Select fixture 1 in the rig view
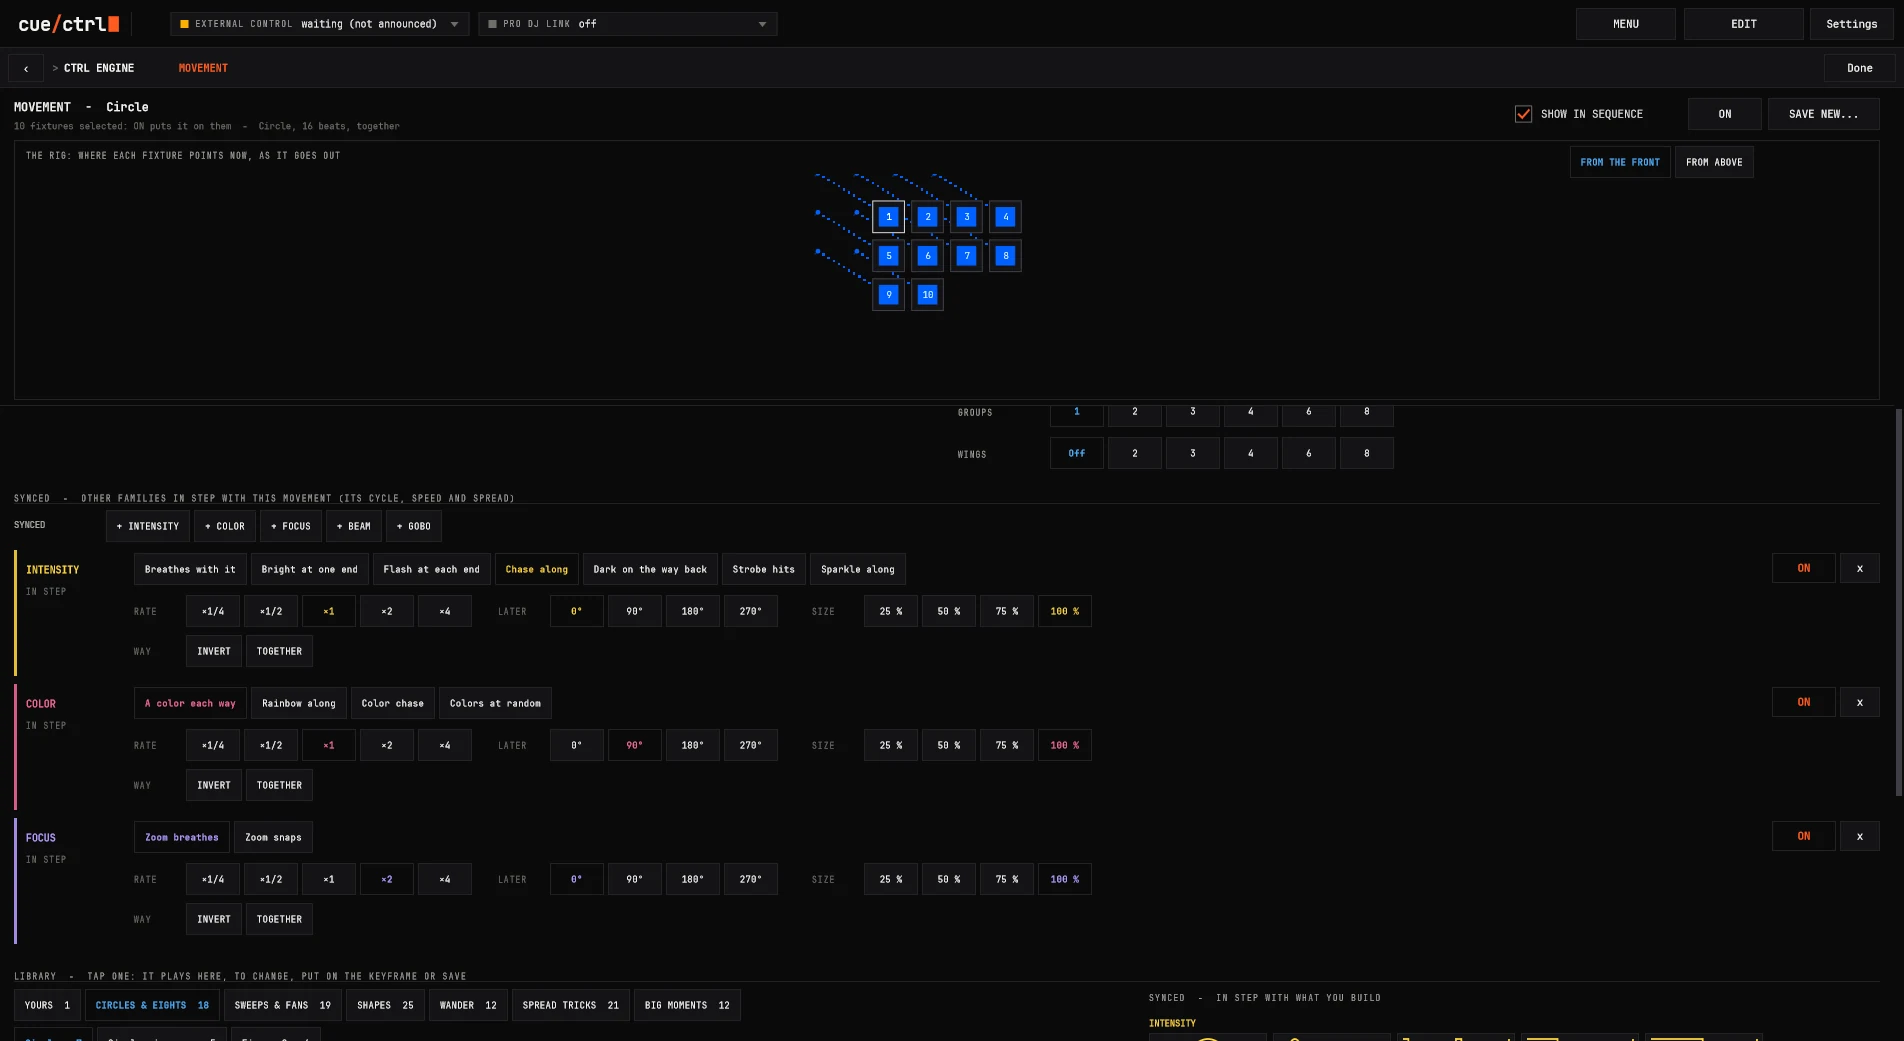The width and height of the screenshot is (1904, 1041). pos(888,217)
